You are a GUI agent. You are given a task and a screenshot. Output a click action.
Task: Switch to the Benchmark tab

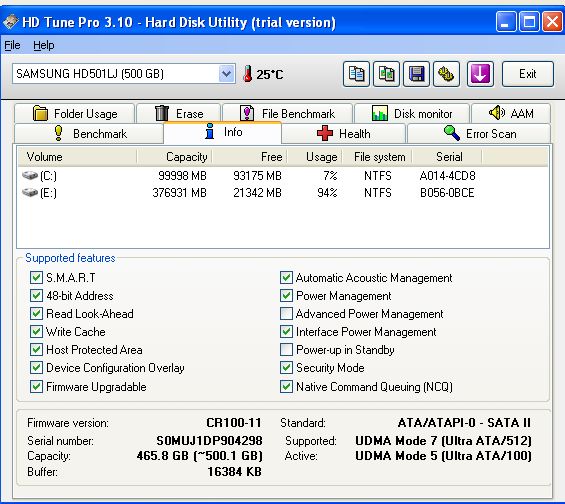89,134
